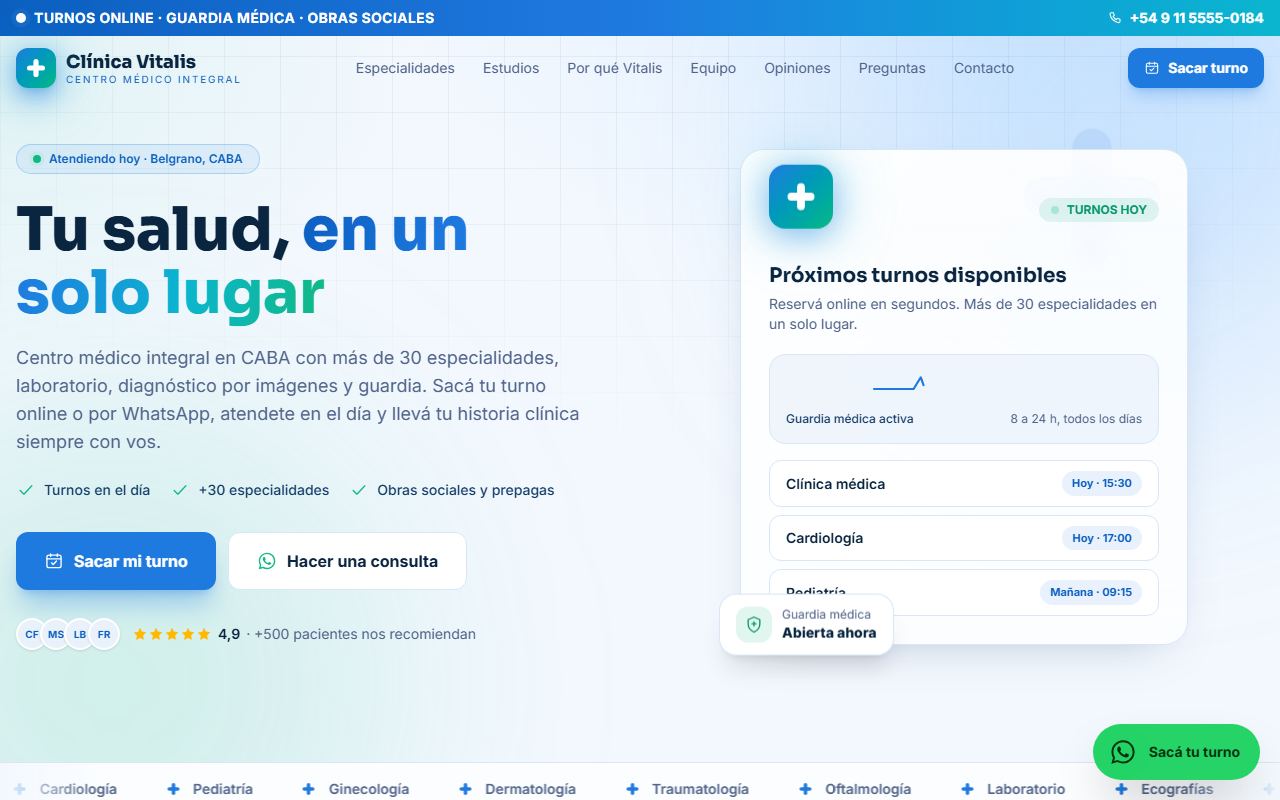Click Traumatología in the specialties ticker

(700, 789)
